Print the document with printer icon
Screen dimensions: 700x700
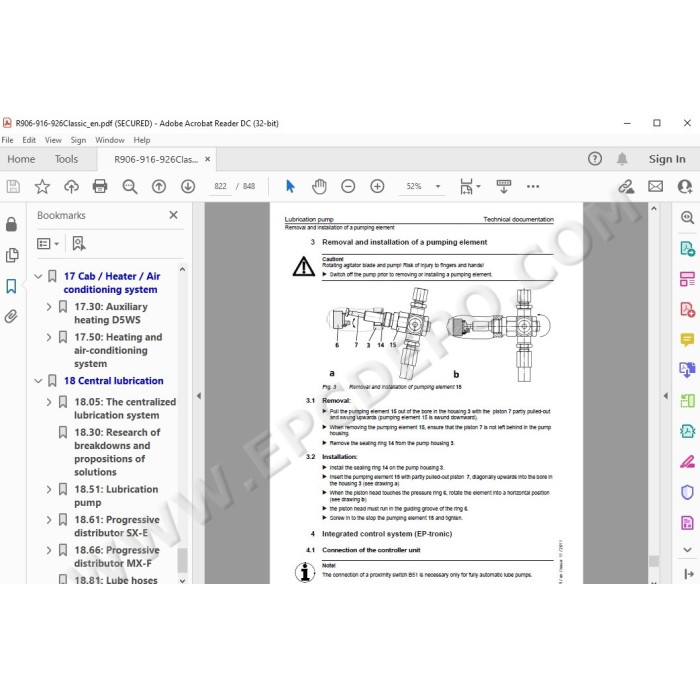pyautogui.click(x=100, y=186)
